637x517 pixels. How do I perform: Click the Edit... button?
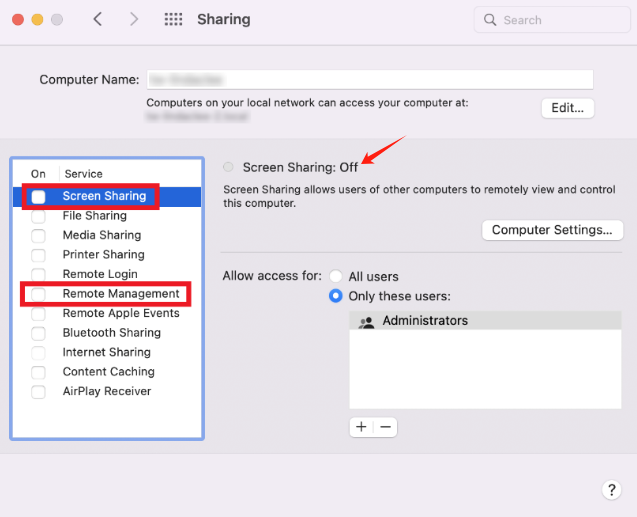point(568,108)
